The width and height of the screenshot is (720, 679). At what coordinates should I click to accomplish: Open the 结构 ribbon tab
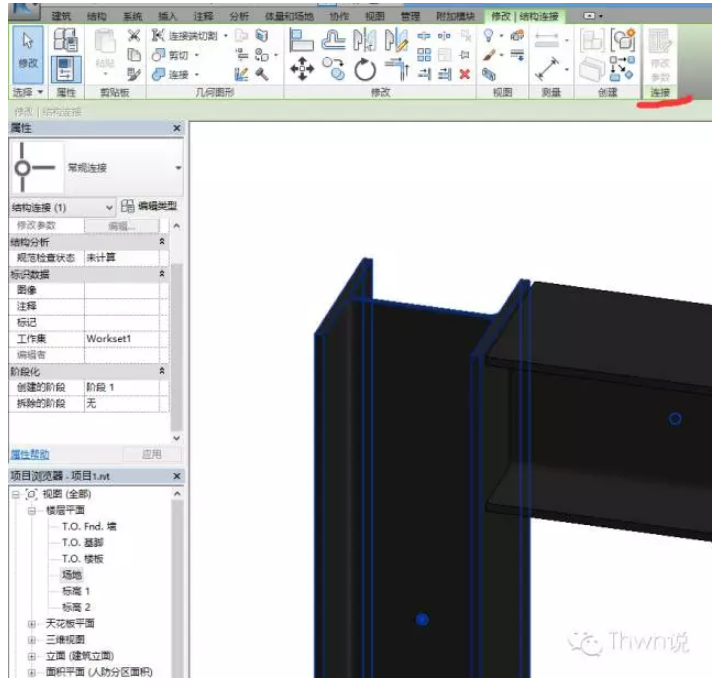click(96, 16)
